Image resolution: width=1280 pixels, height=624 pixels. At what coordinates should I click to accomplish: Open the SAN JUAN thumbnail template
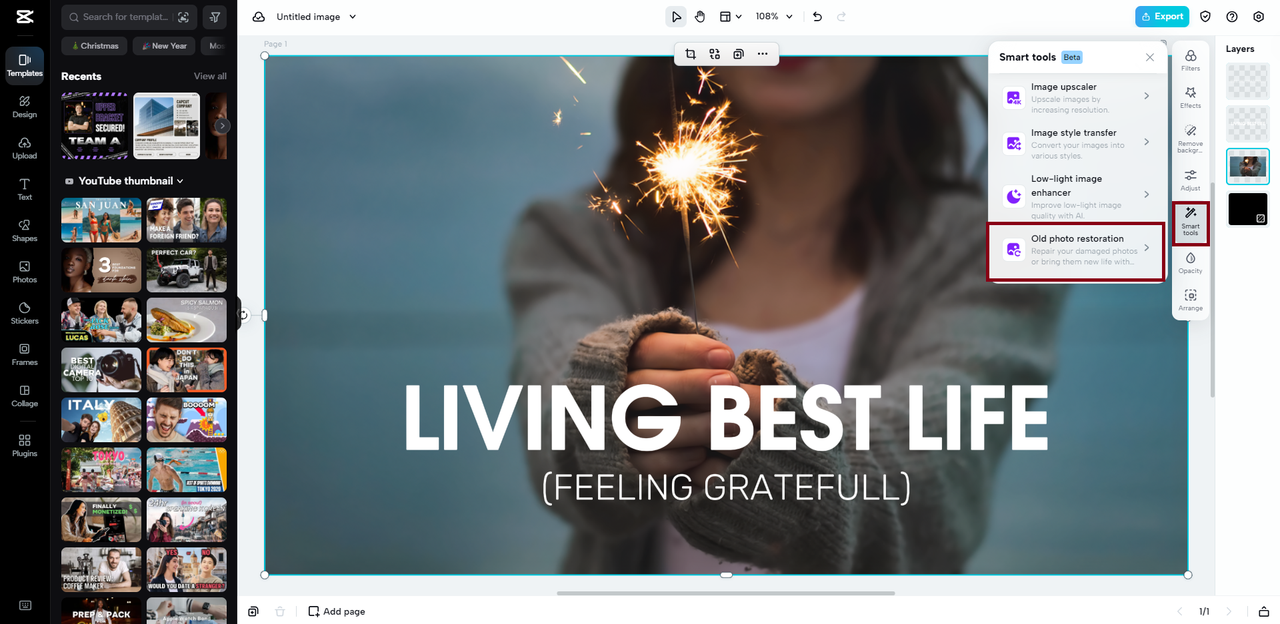[x=101, y=220]
